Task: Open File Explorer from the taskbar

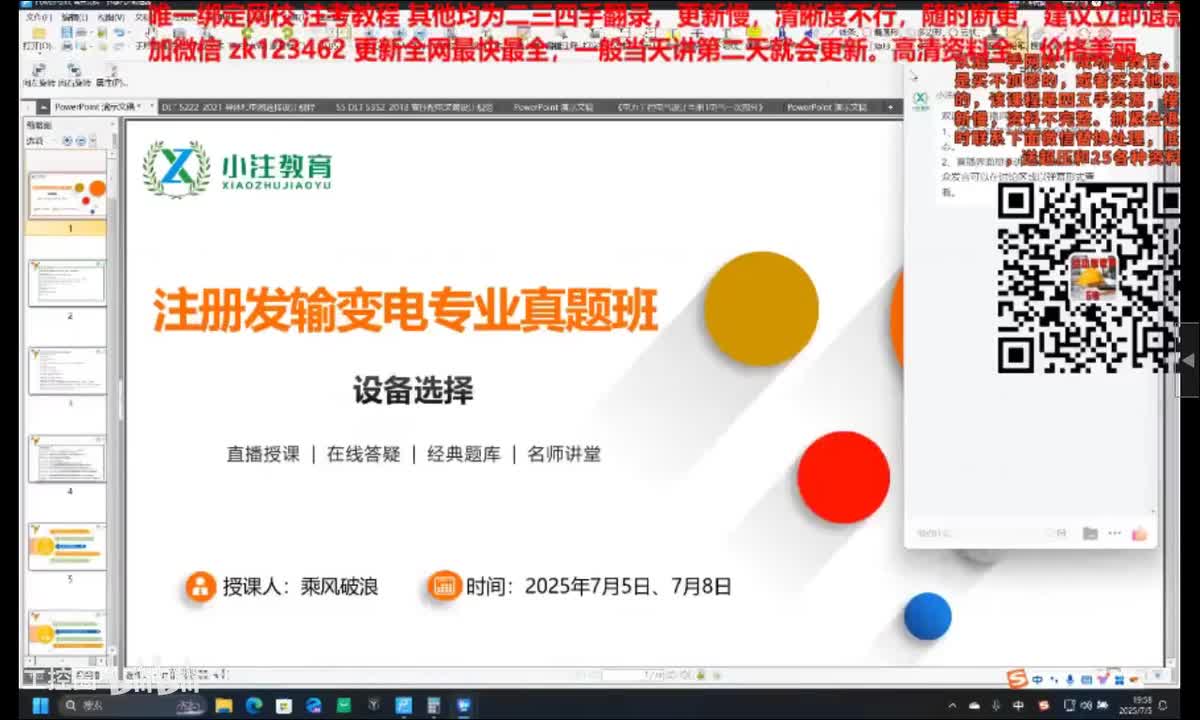Action: tap(223, 705)
